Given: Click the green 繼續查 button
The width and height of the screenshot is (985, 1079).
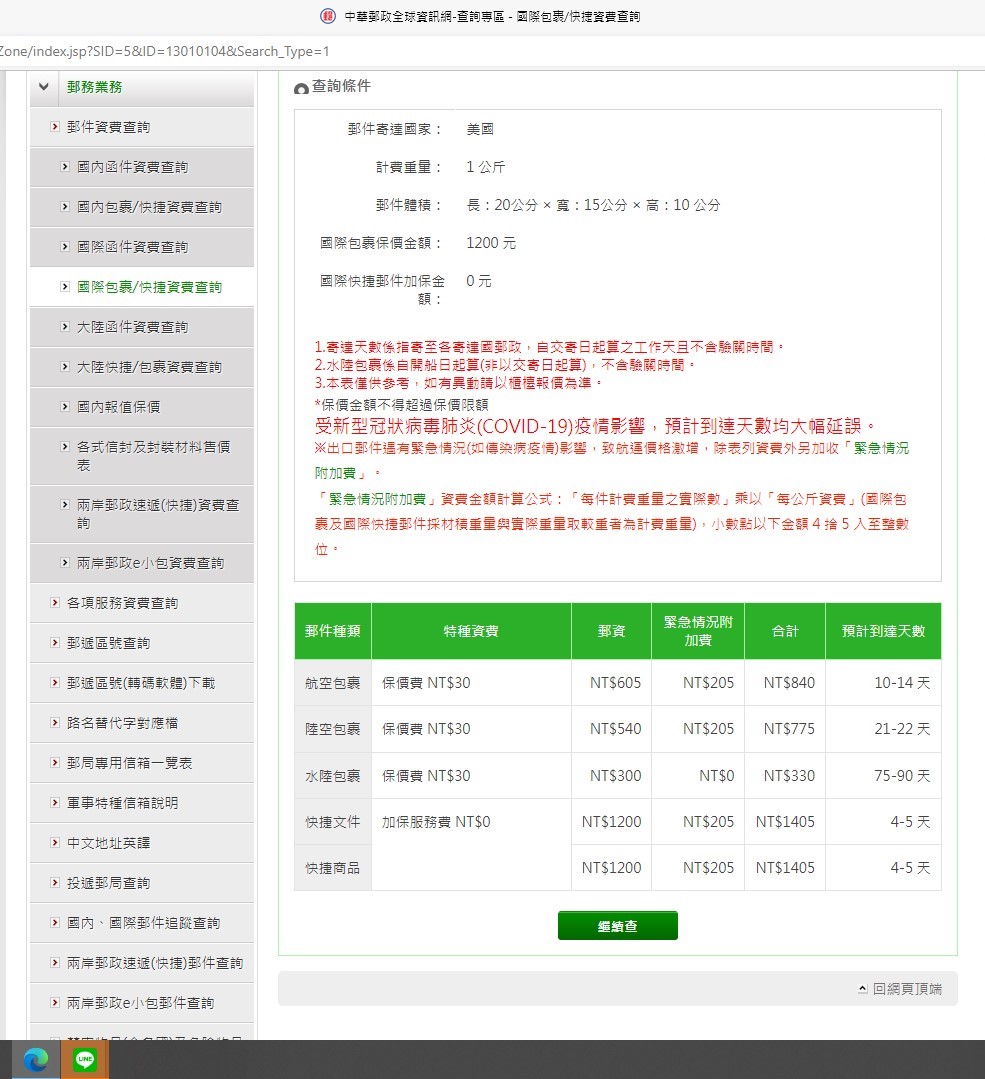Looking at the screenshot, I should point(617,926).
